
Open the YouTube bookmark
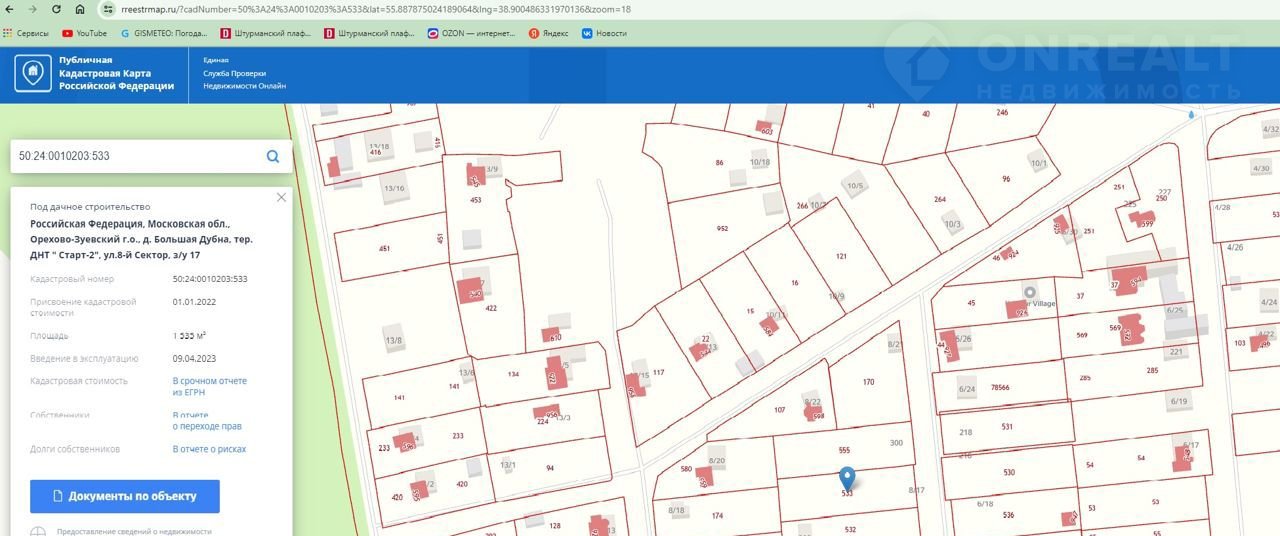pos(84,33)
